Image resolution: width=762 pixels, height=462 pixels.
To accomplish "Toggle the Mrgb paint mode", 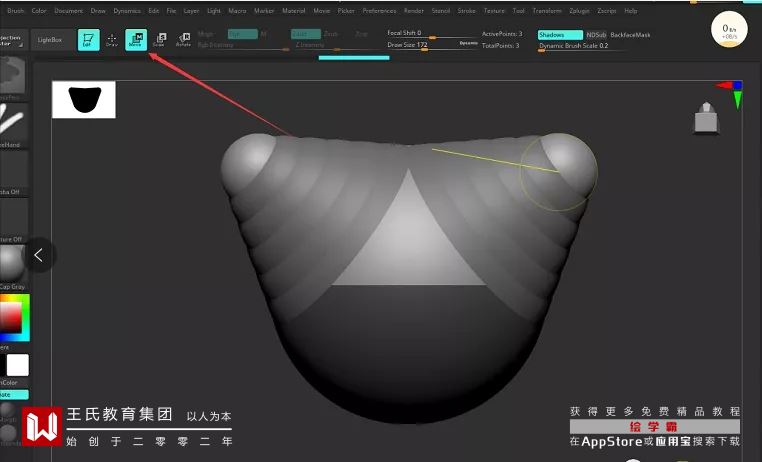I will pos(206,34).
